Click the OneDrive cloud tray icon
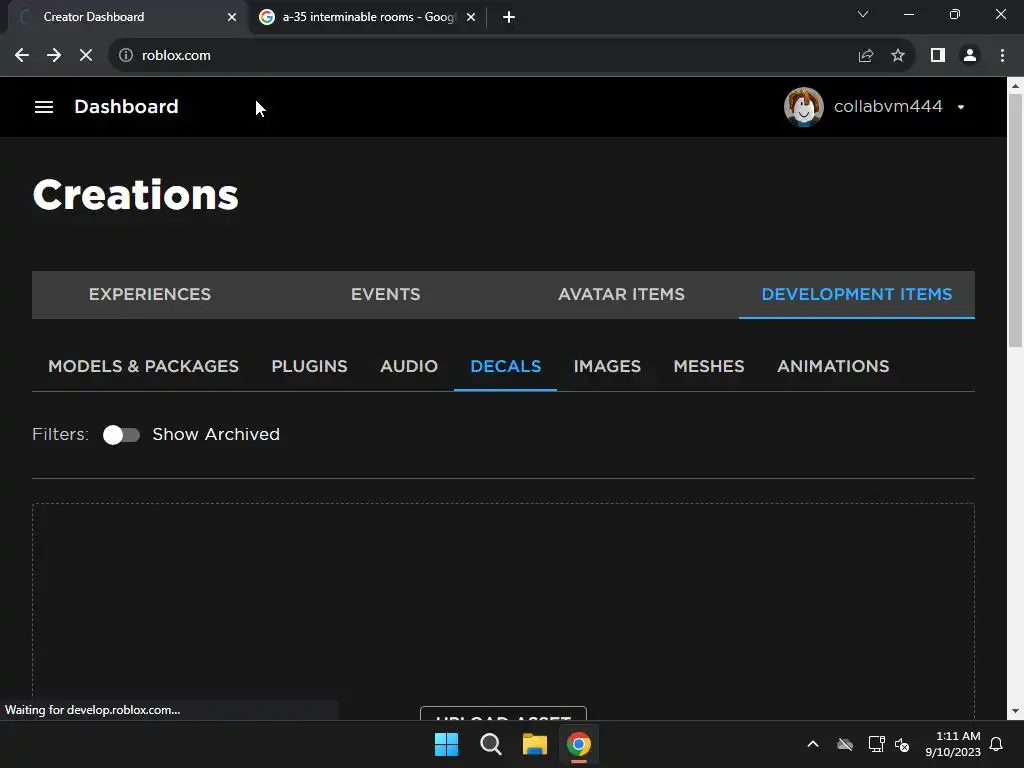1024x768 pixels. pos(845,744)
